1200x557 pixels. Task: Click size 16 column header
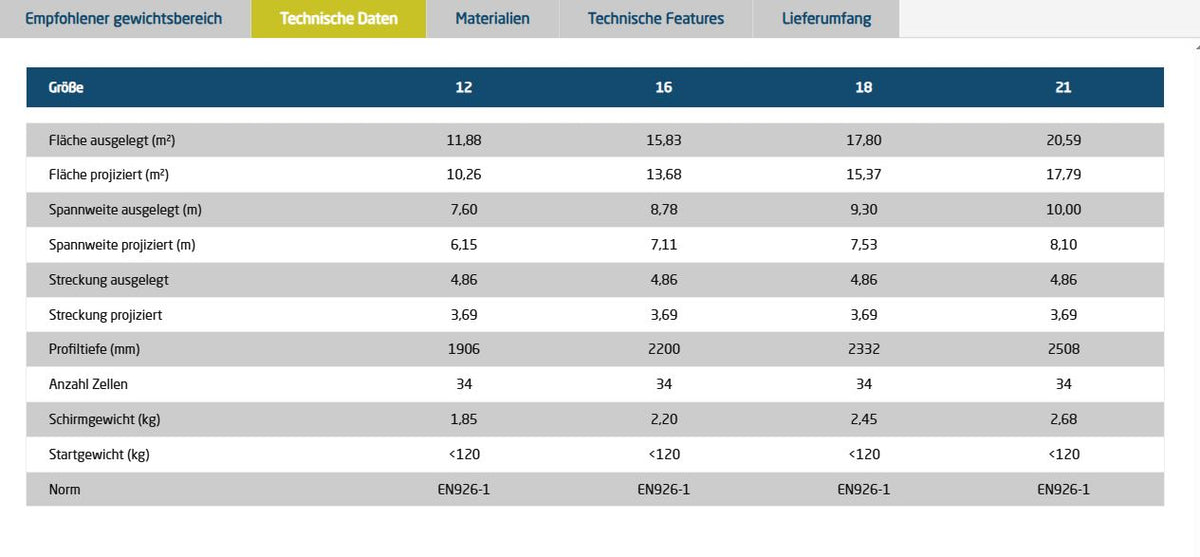click(x=664, y=88)
